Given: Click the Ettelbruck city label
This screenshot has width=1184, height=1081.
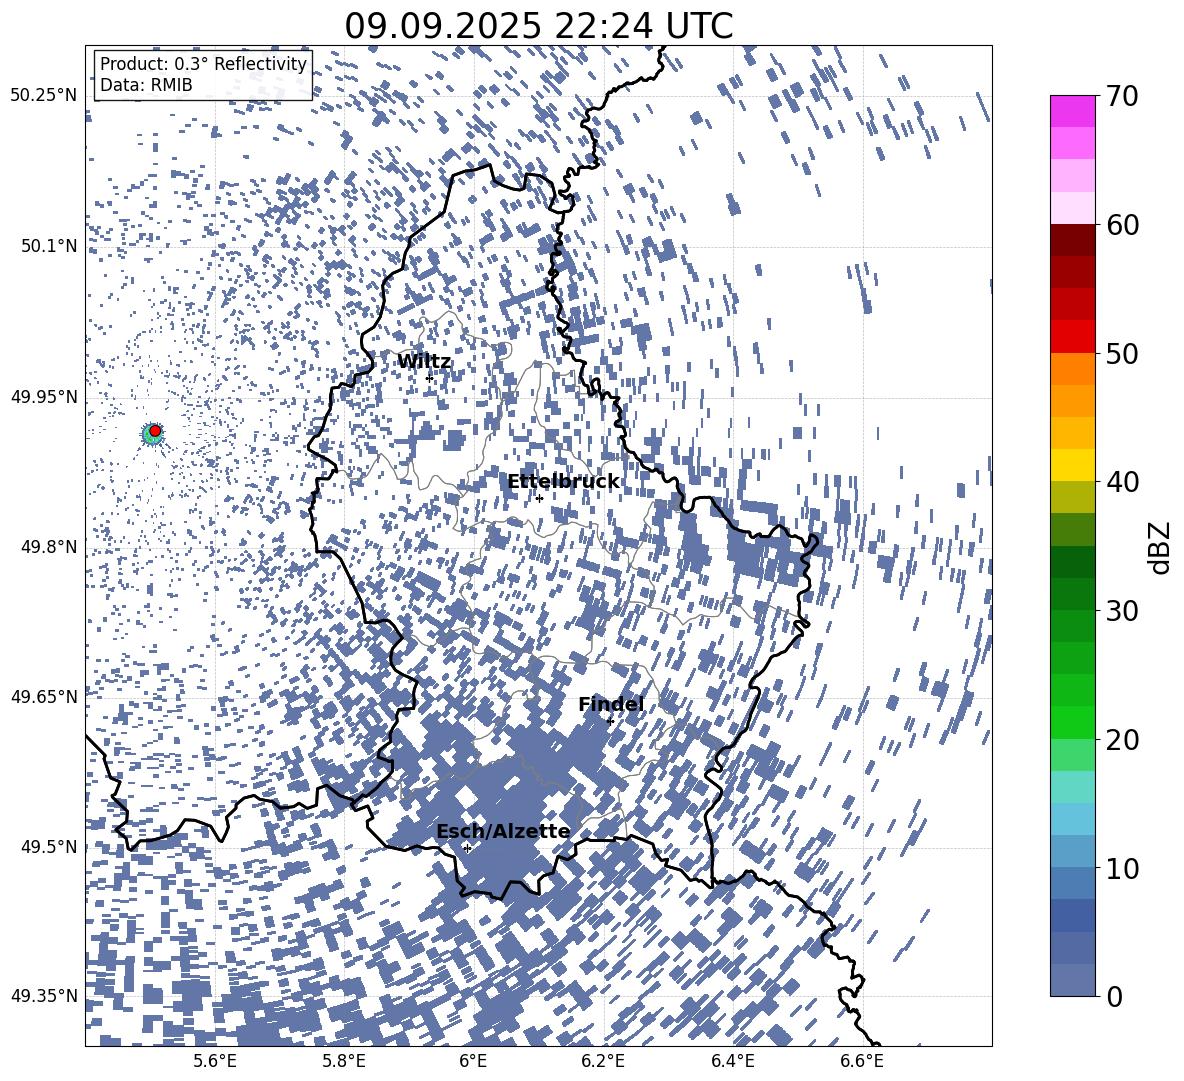Looking at the screenshot, I should coord(563,482).
